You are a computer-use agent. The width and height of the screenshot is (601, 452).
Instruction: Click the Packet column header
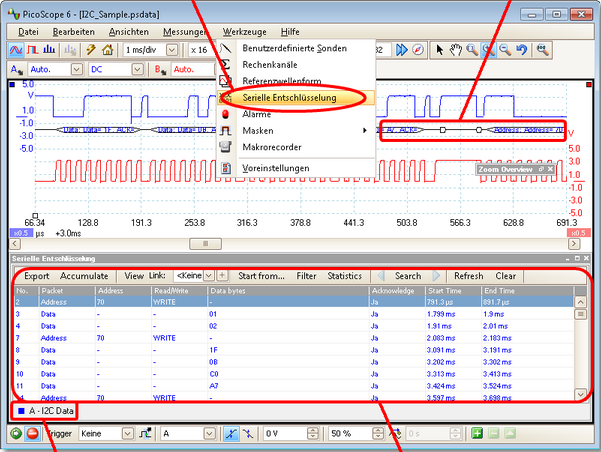coord(67,291)
